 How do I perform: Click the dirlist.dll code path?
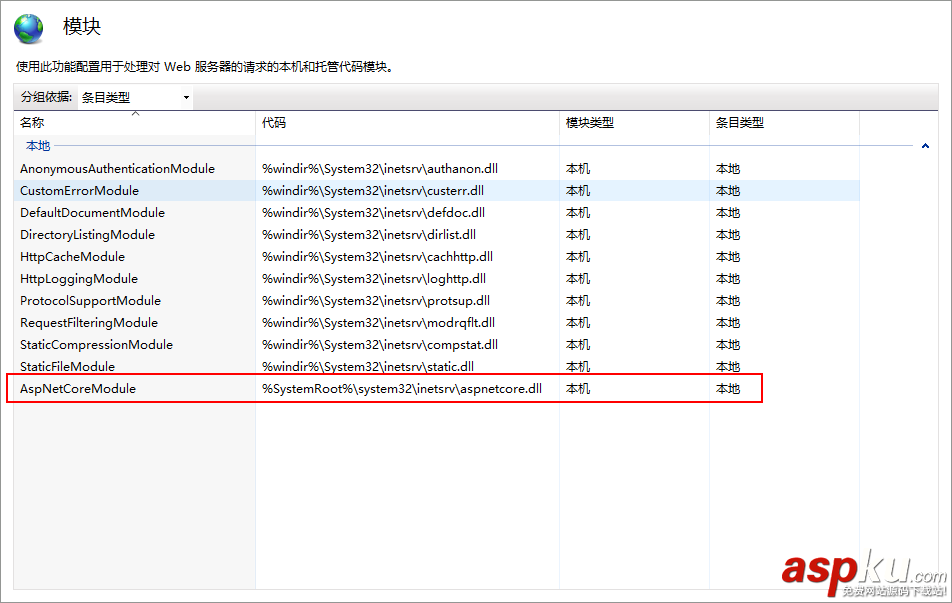coord(369,234)
